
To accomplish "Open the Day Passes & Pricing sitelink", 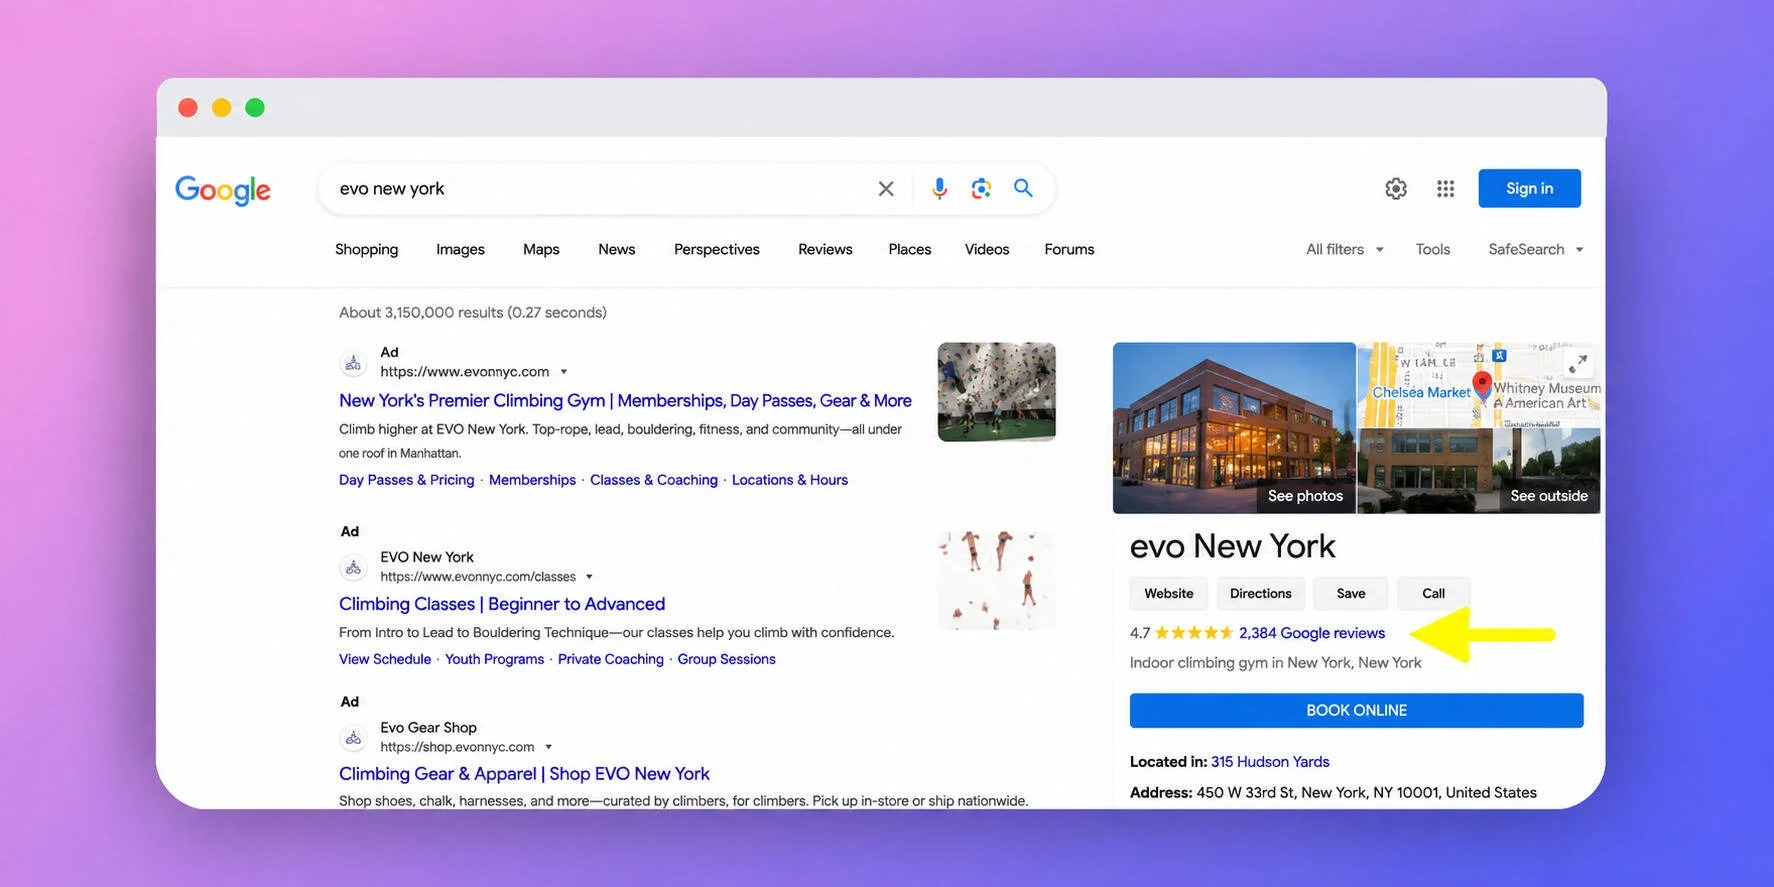I will point(407,480).
